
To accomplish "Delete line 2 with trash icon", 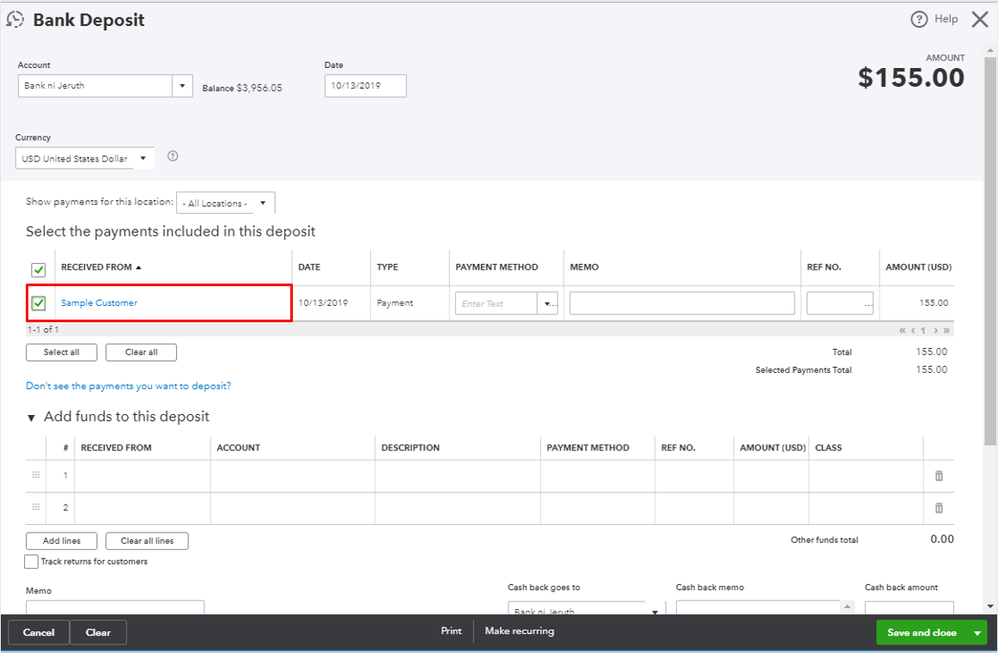I will tap(938, 508).
